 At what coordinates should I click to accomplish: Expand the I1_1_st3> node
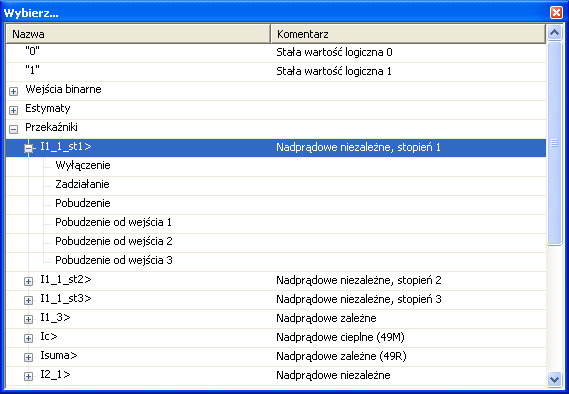coord(28,300)
